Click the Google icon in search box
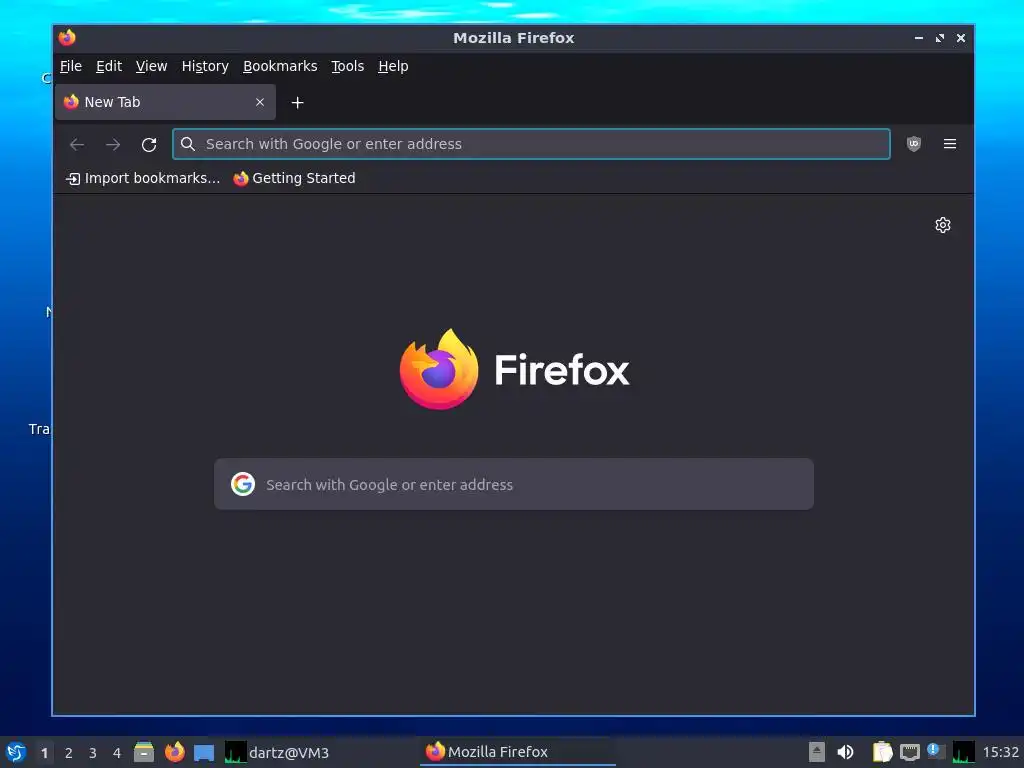The image size is (1024, 768). click(243, 484)
